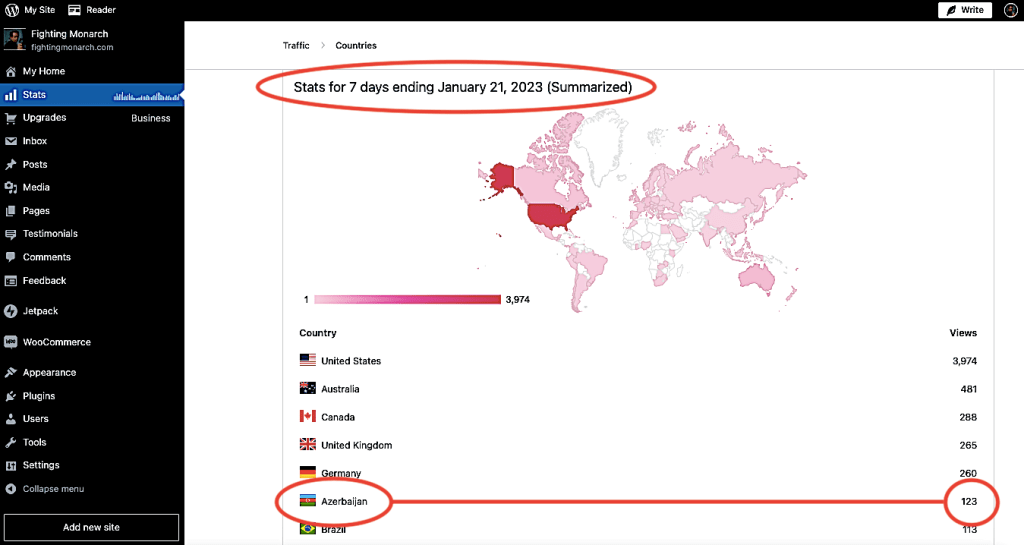Click the user avatar in top right
The width and height of the screenshot is (1024, 545).
tap(1010, 10)
